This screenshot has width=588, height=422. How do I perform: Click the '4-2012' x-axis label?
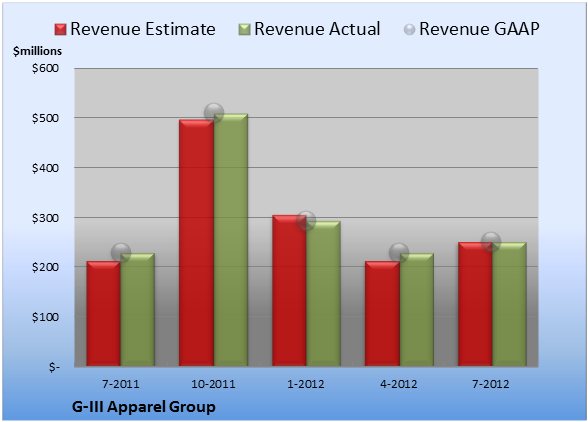pyautogui.click(x=399, y=384)
